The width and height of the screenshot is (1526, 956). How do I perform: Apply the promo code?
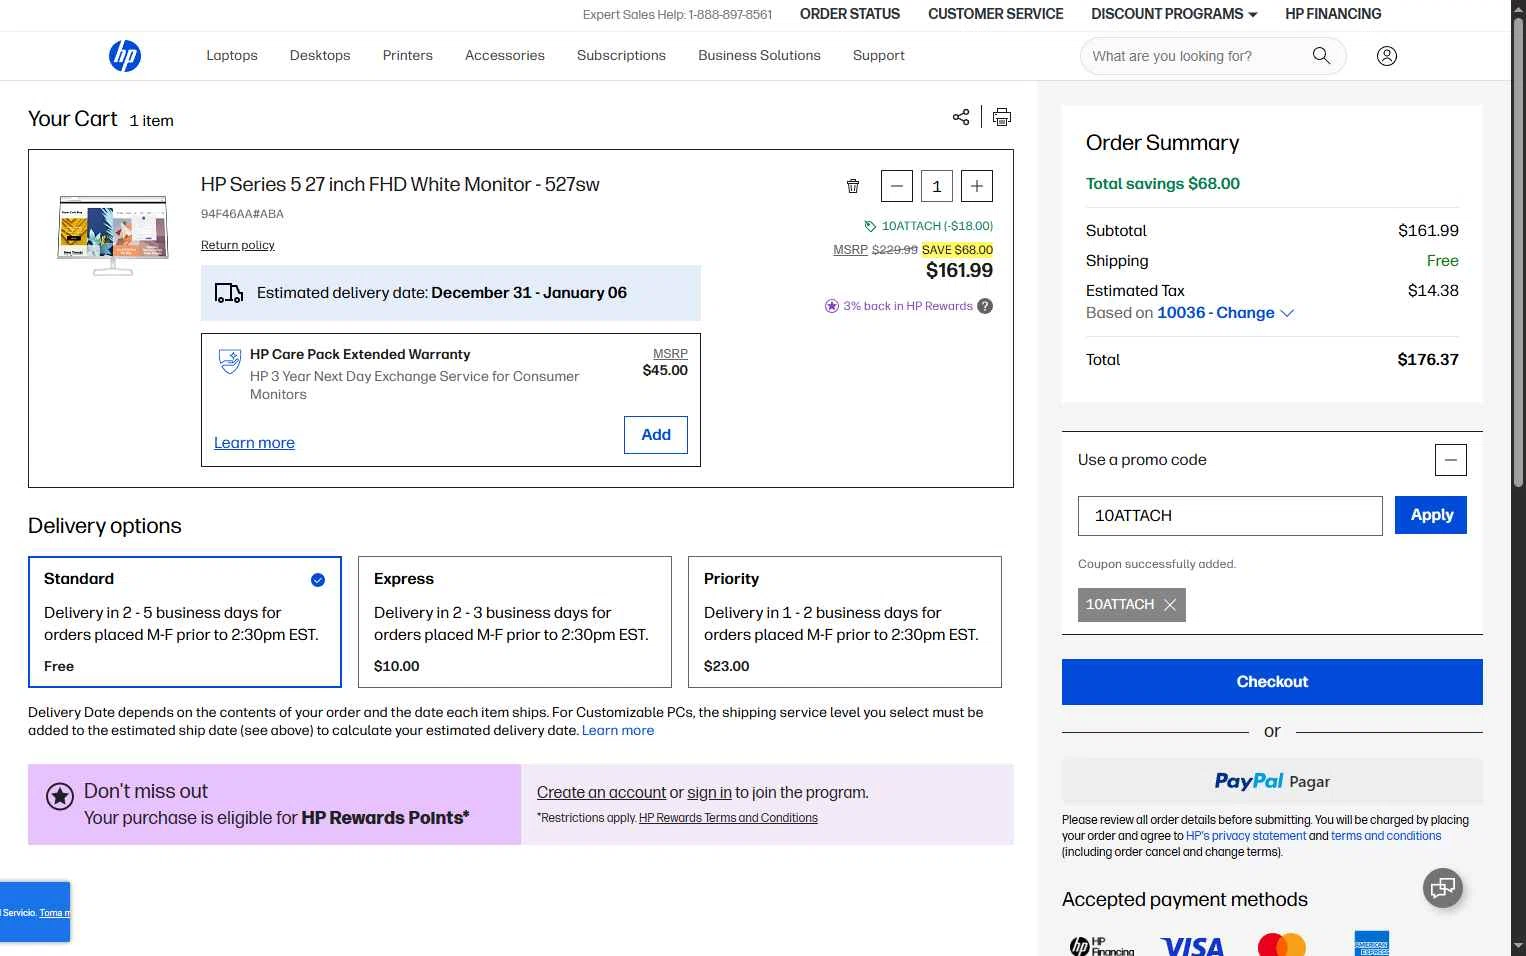click(x=1431, y=515)
